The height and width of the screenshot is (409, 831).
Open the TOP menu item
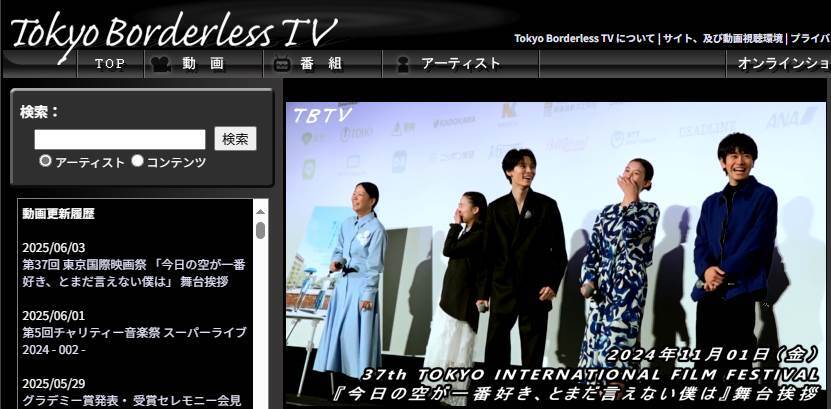click(110, 64)
